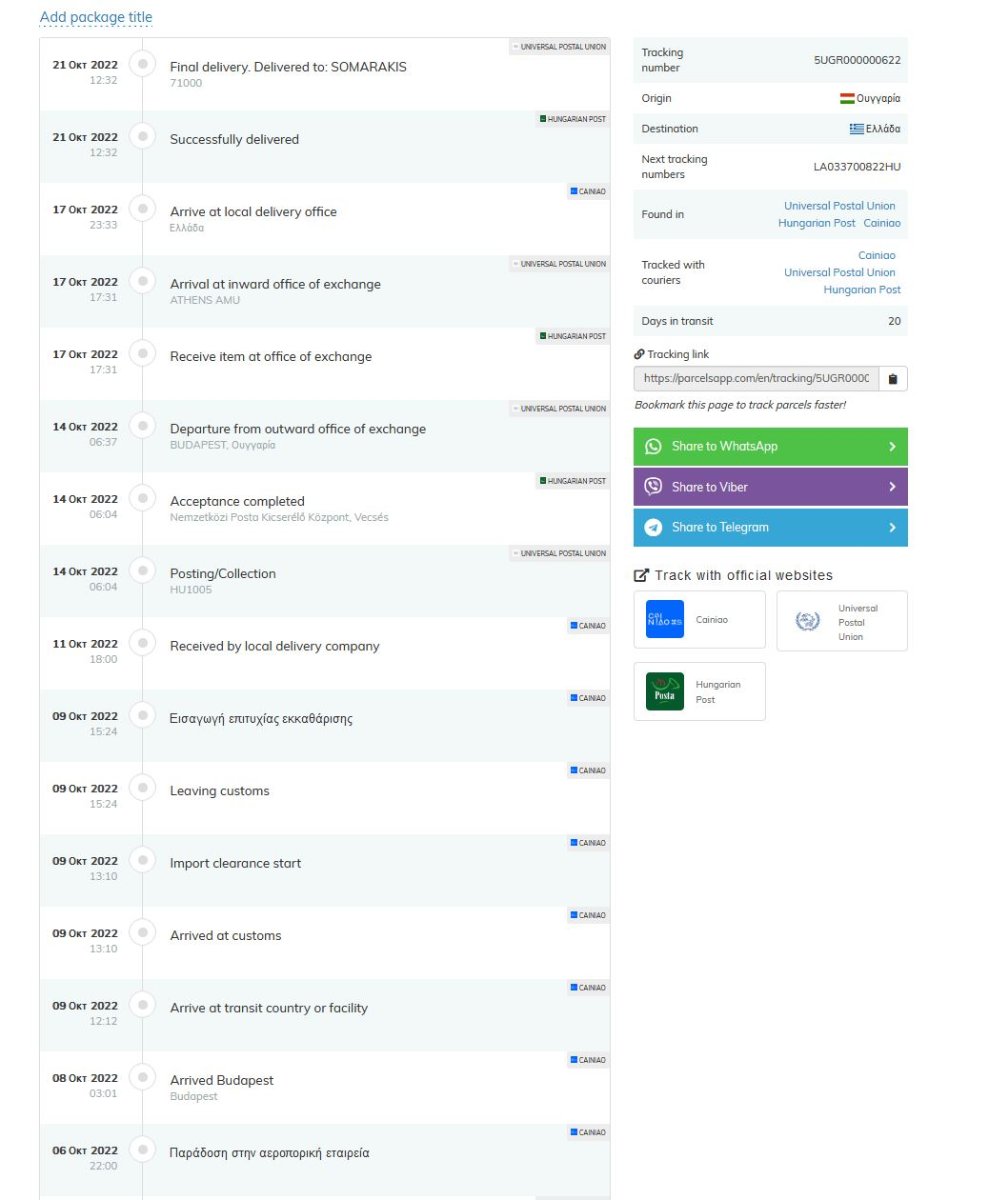Click the Viber logo icon

[x=653, y=487]
